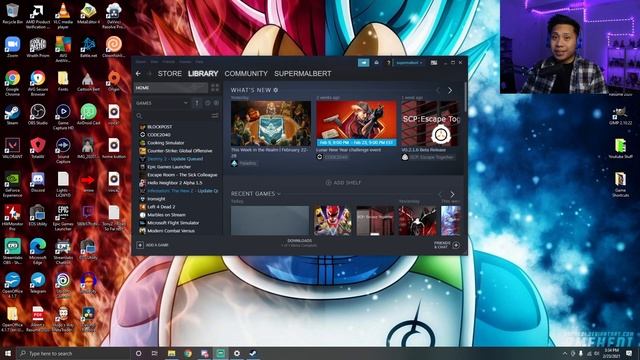This screenshot has height=360, width=640.
Task: Click Windows taskbar search box
Action: pyautogui.click(x=73, y=353)
